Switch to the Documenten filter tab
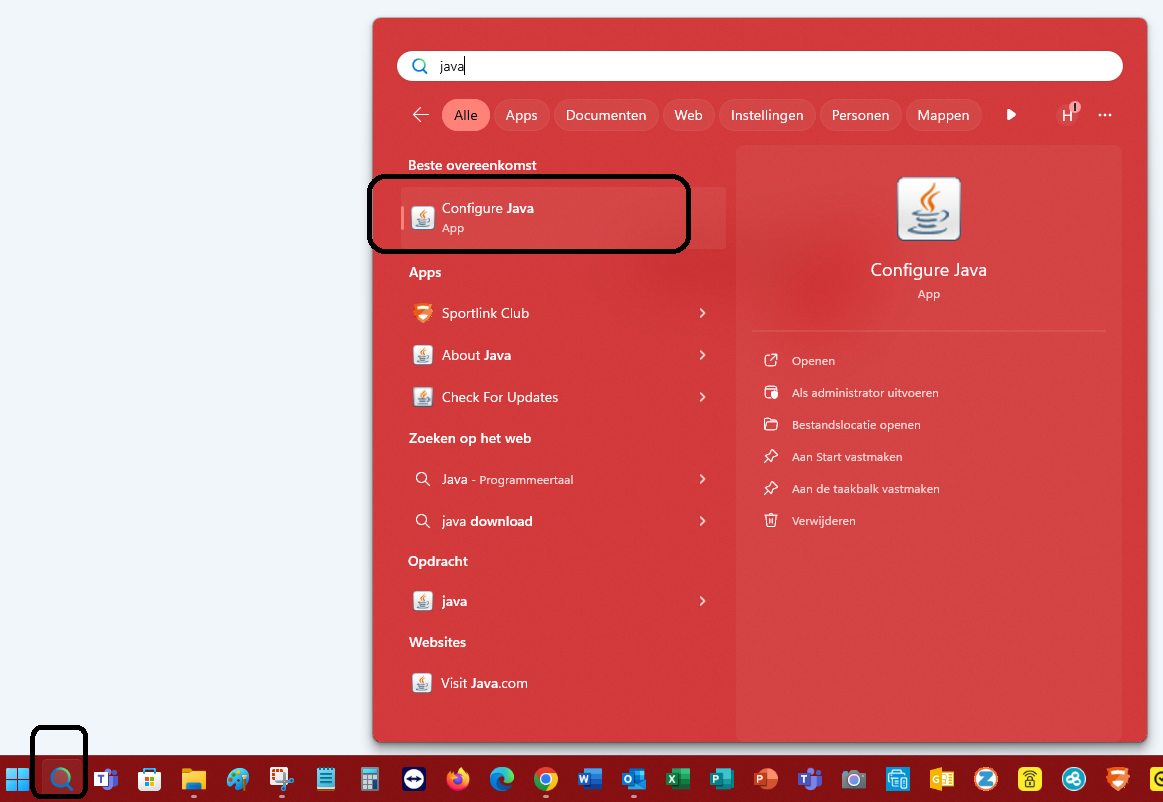 tap(606, 115)
